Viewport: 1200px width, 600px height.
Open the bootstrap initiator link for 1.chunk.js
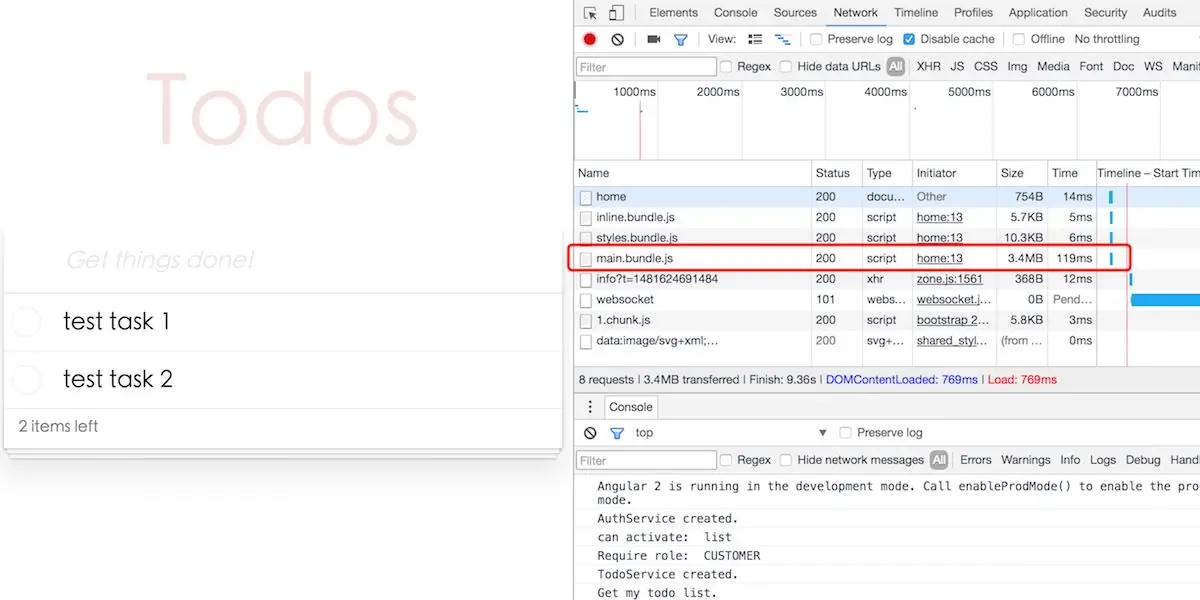pos(953,321)
